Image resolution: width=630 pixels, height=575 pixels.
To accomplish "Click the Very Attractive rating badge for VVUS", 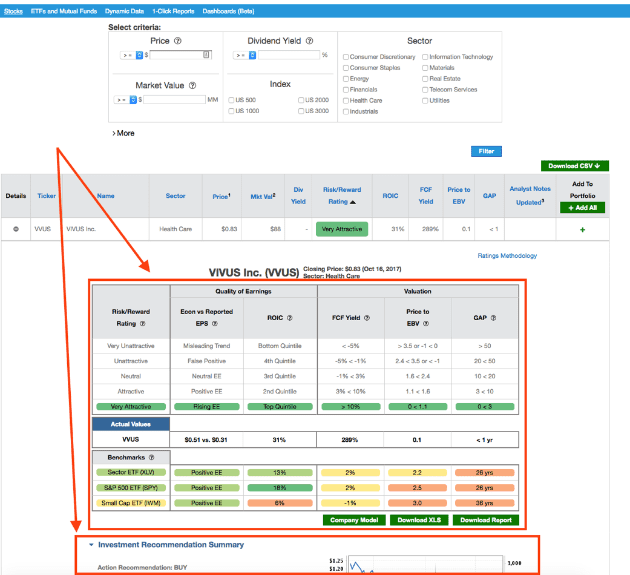I will 342,229.
